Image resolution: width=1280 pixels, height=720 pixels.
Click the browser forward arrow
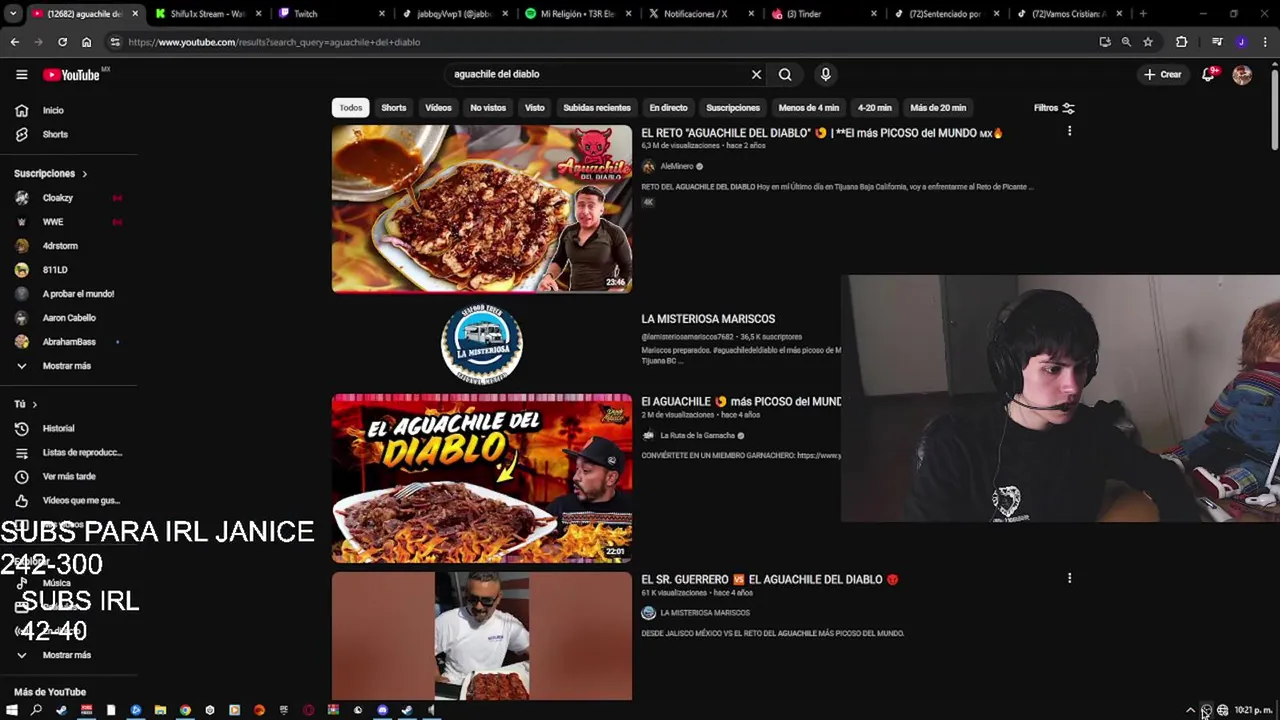point(38,42)
